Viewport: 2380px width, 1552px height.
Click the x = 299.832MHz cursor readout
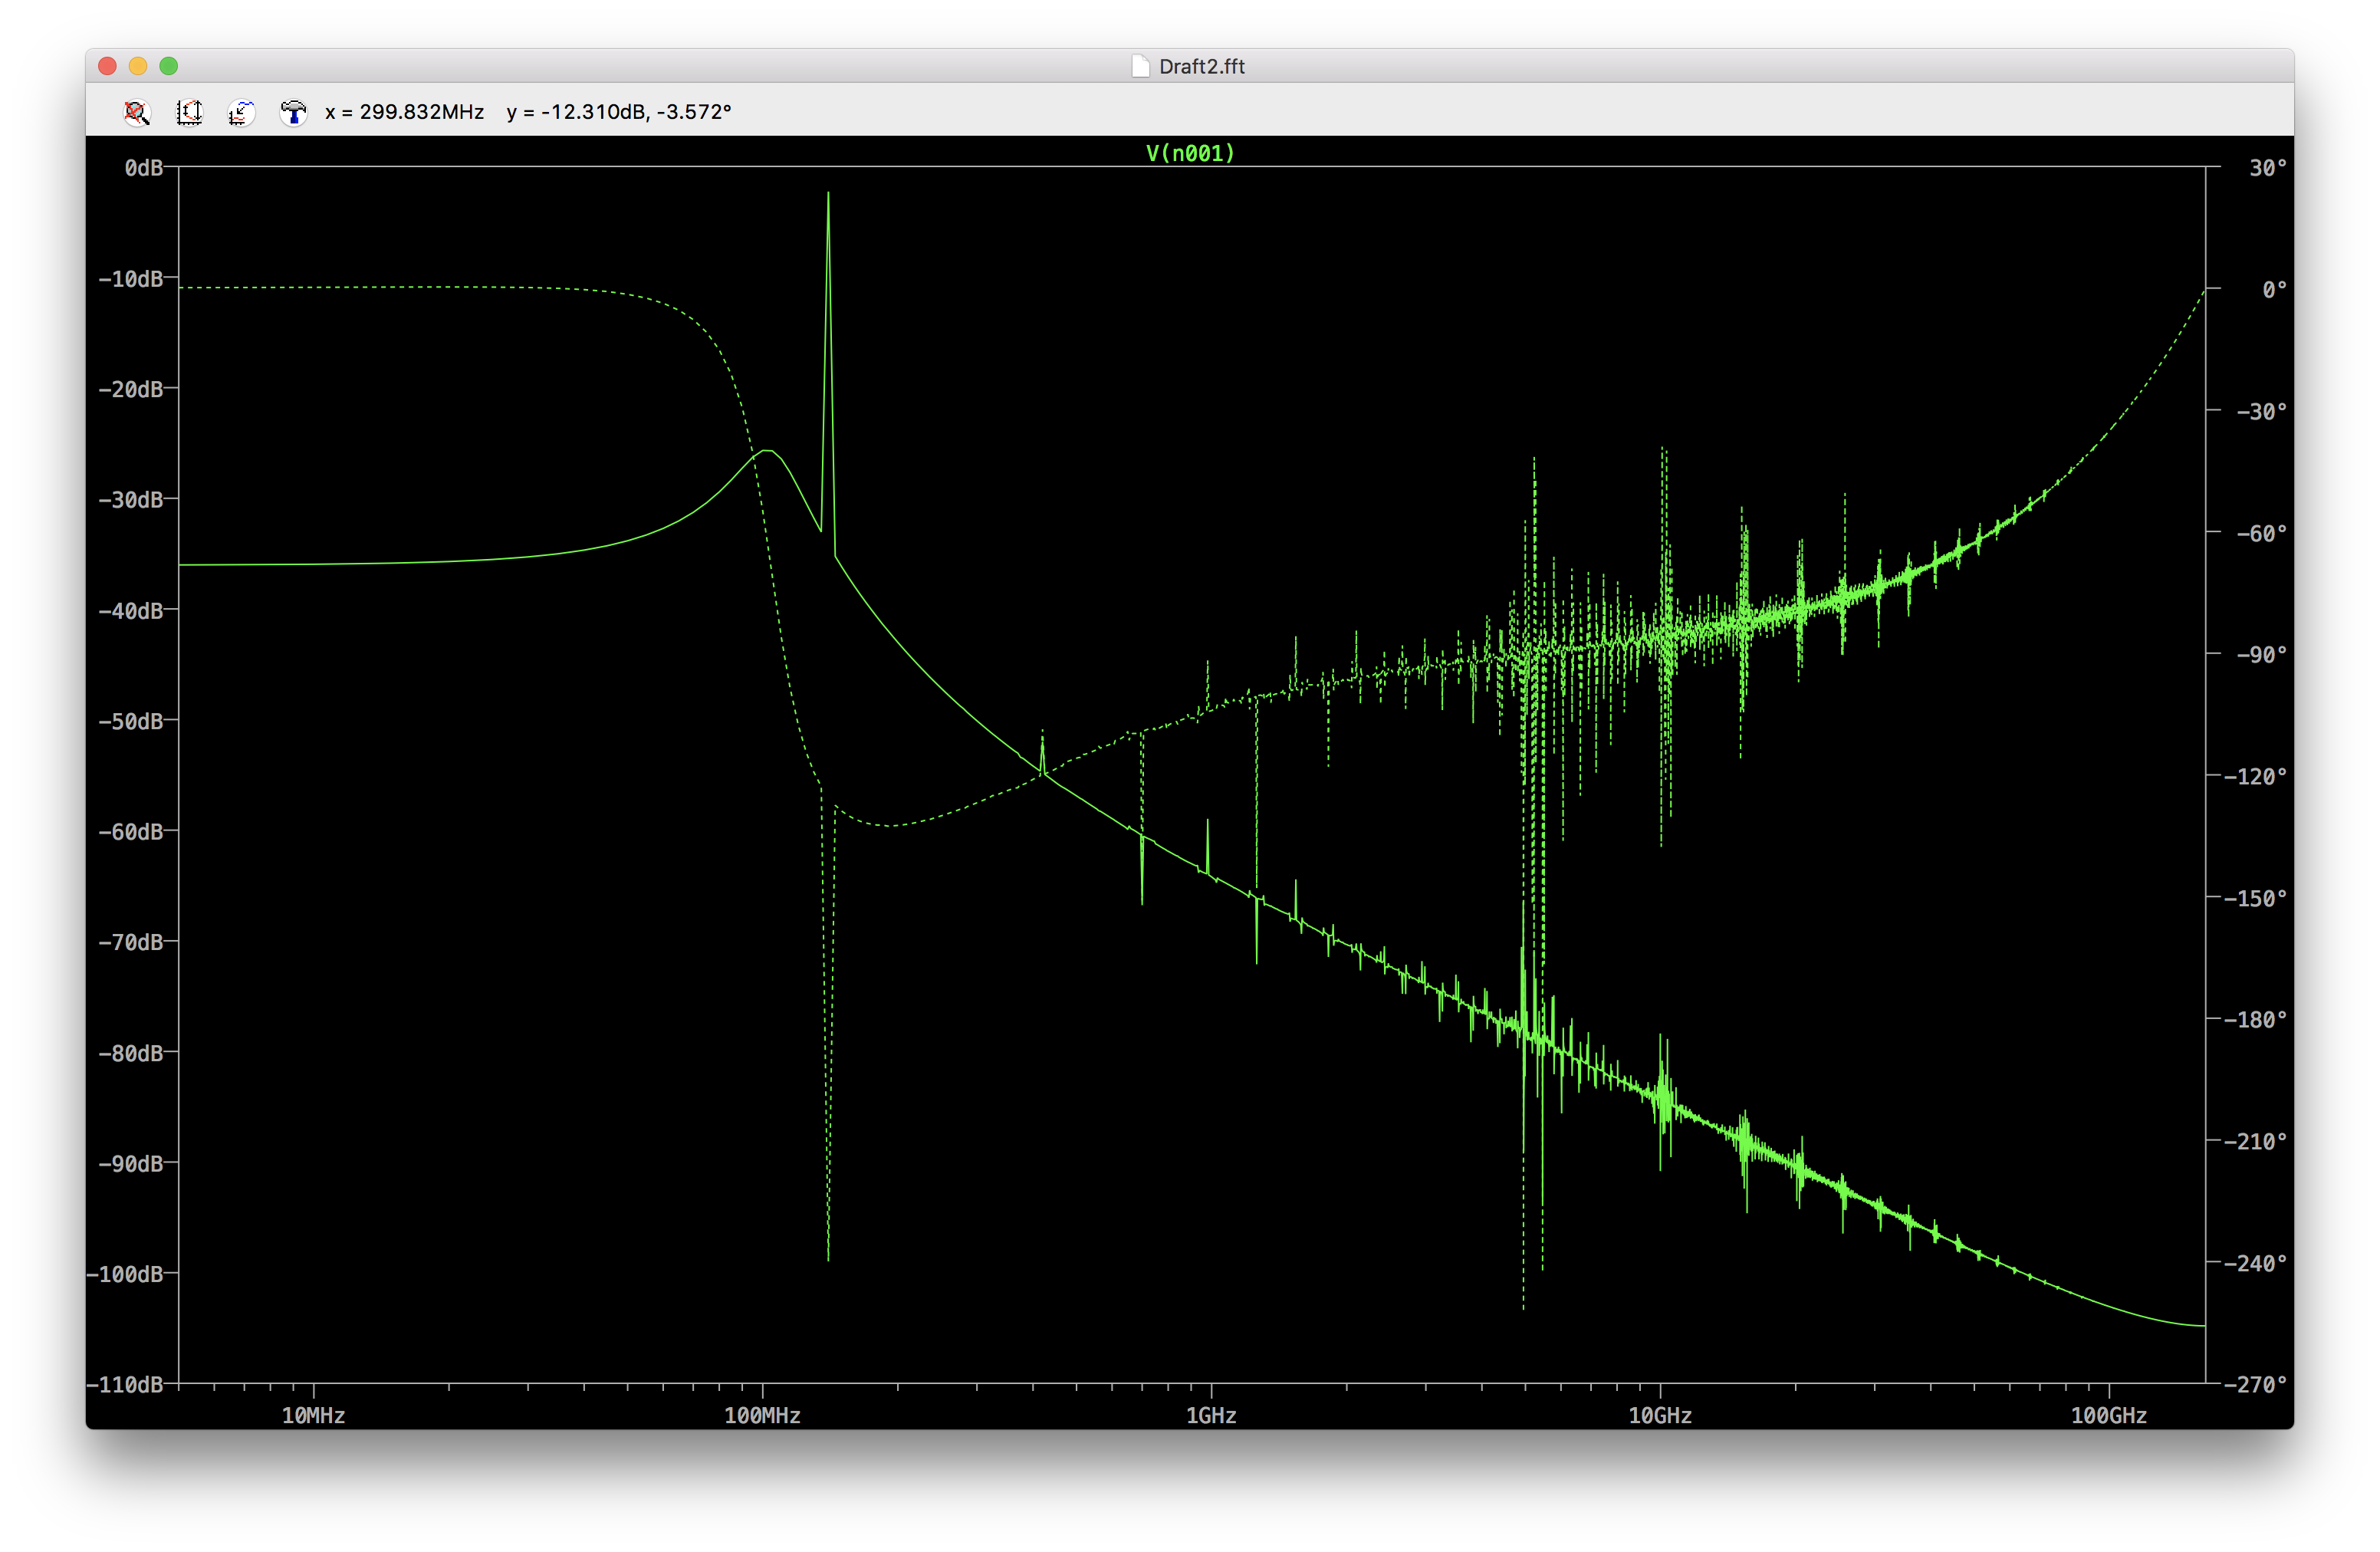(404, 112)
